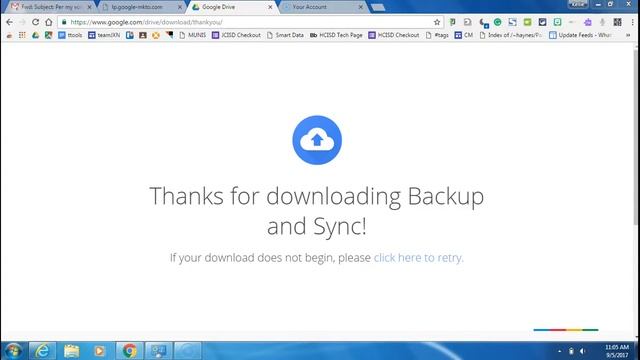The image size is (640, 360).
Task: Open the browser home page icon
Action: [49, 22]
